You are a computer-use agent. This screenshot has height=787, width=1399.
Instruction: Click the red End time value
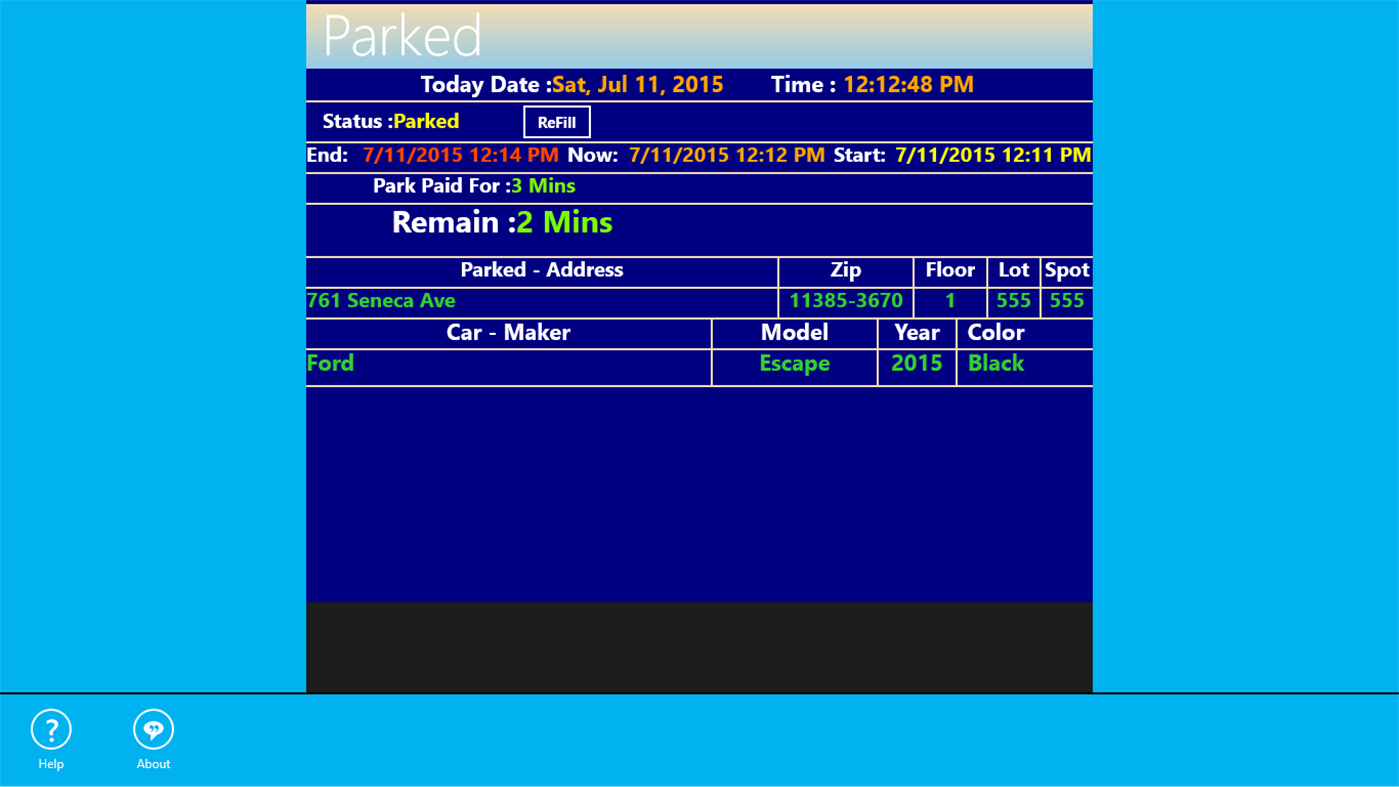[460, 154]
